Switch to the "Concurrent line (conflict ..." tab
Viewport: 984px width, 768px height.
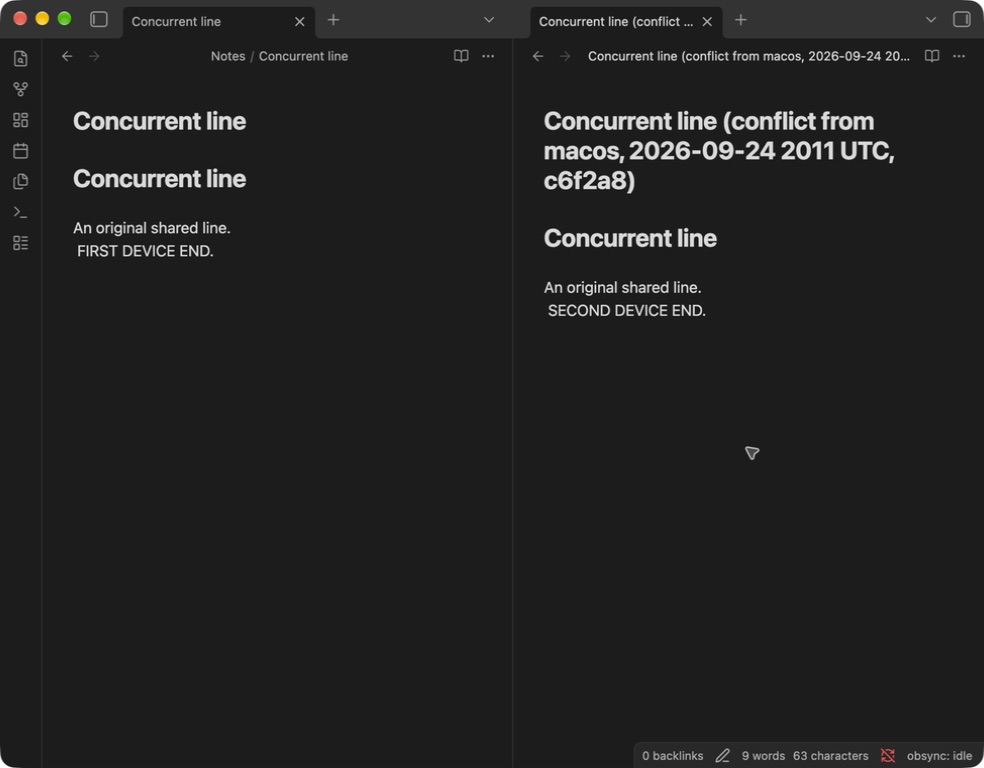626,21
